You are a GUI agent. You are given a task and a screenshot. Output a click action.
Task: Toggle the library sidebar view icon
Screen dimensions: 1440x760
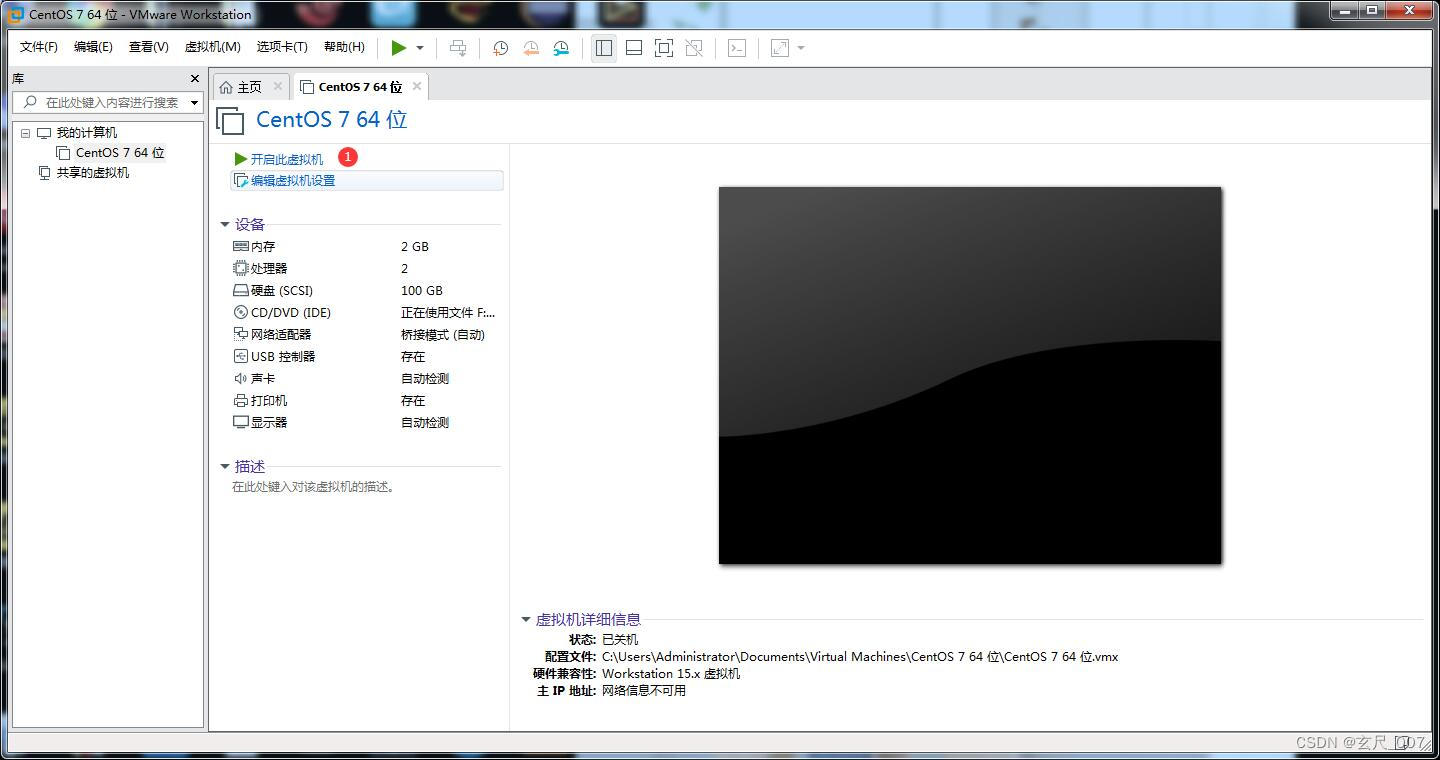coord(604,48)
